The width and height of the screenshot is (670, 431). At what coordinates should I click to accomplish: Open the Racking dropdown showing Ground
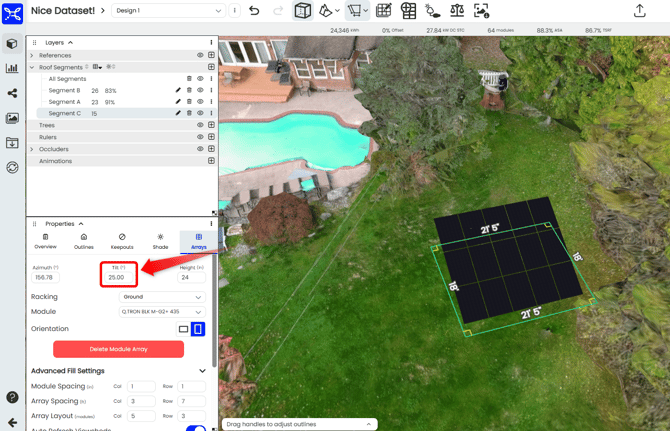coord(162,297)
